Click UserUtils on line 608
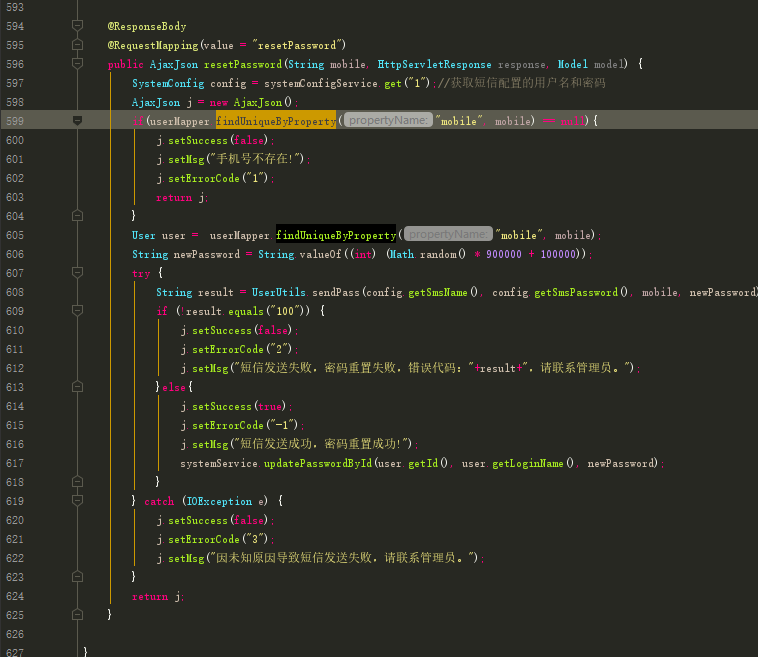Screen dimensions: 758x657 278,292
